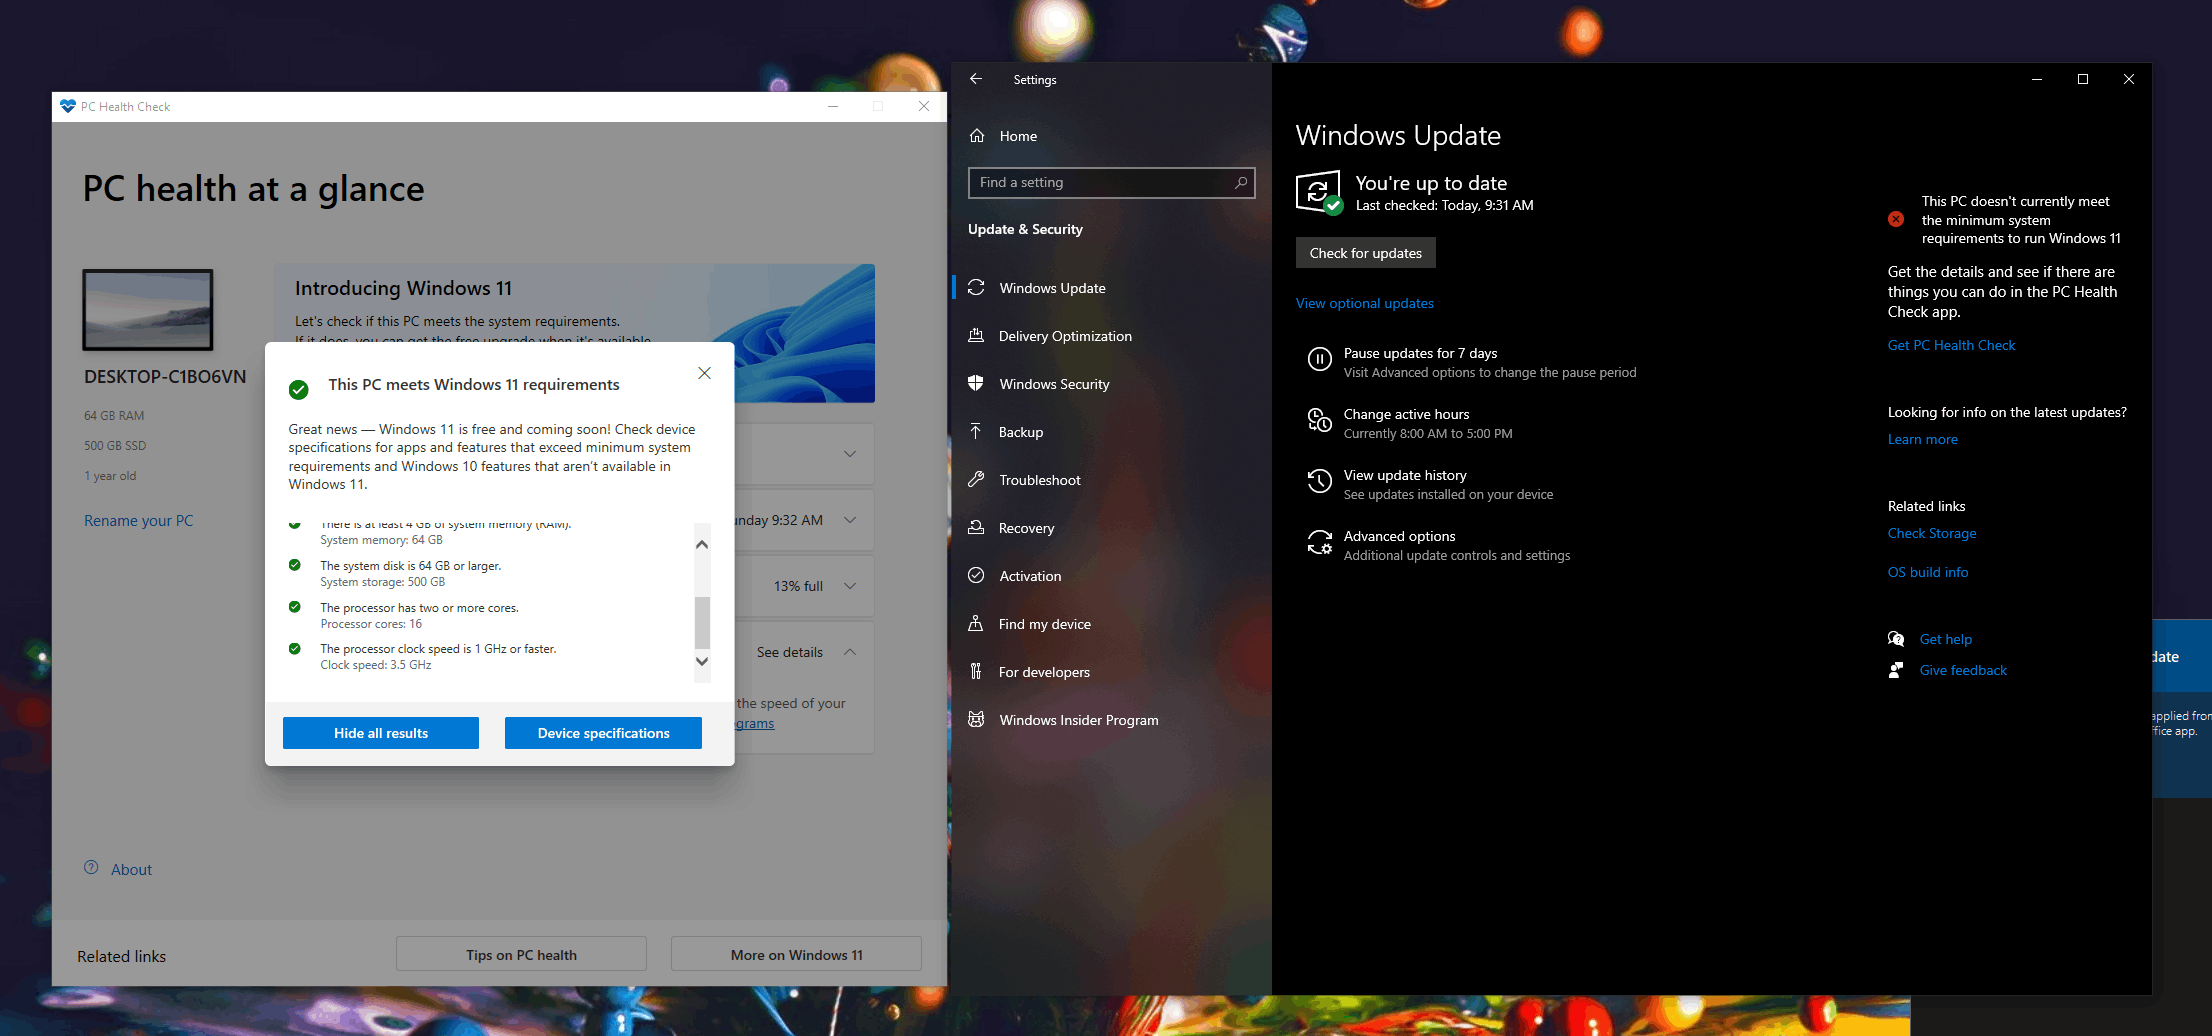
Task: Click the history icon for update history
Action: point(1319,482)
